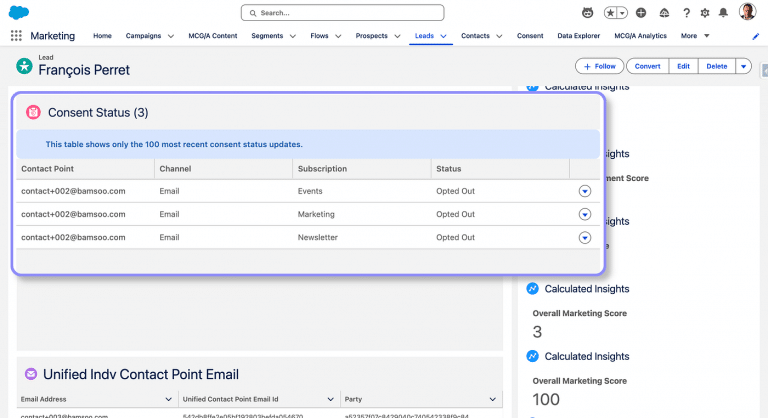Click the Lead record star icon

click(24, 66)
